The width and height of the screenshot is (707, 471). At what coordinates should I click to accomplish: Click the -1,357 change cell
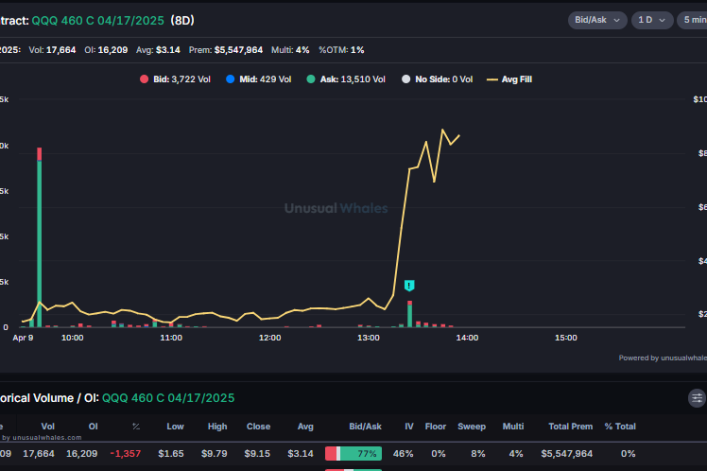125,454
